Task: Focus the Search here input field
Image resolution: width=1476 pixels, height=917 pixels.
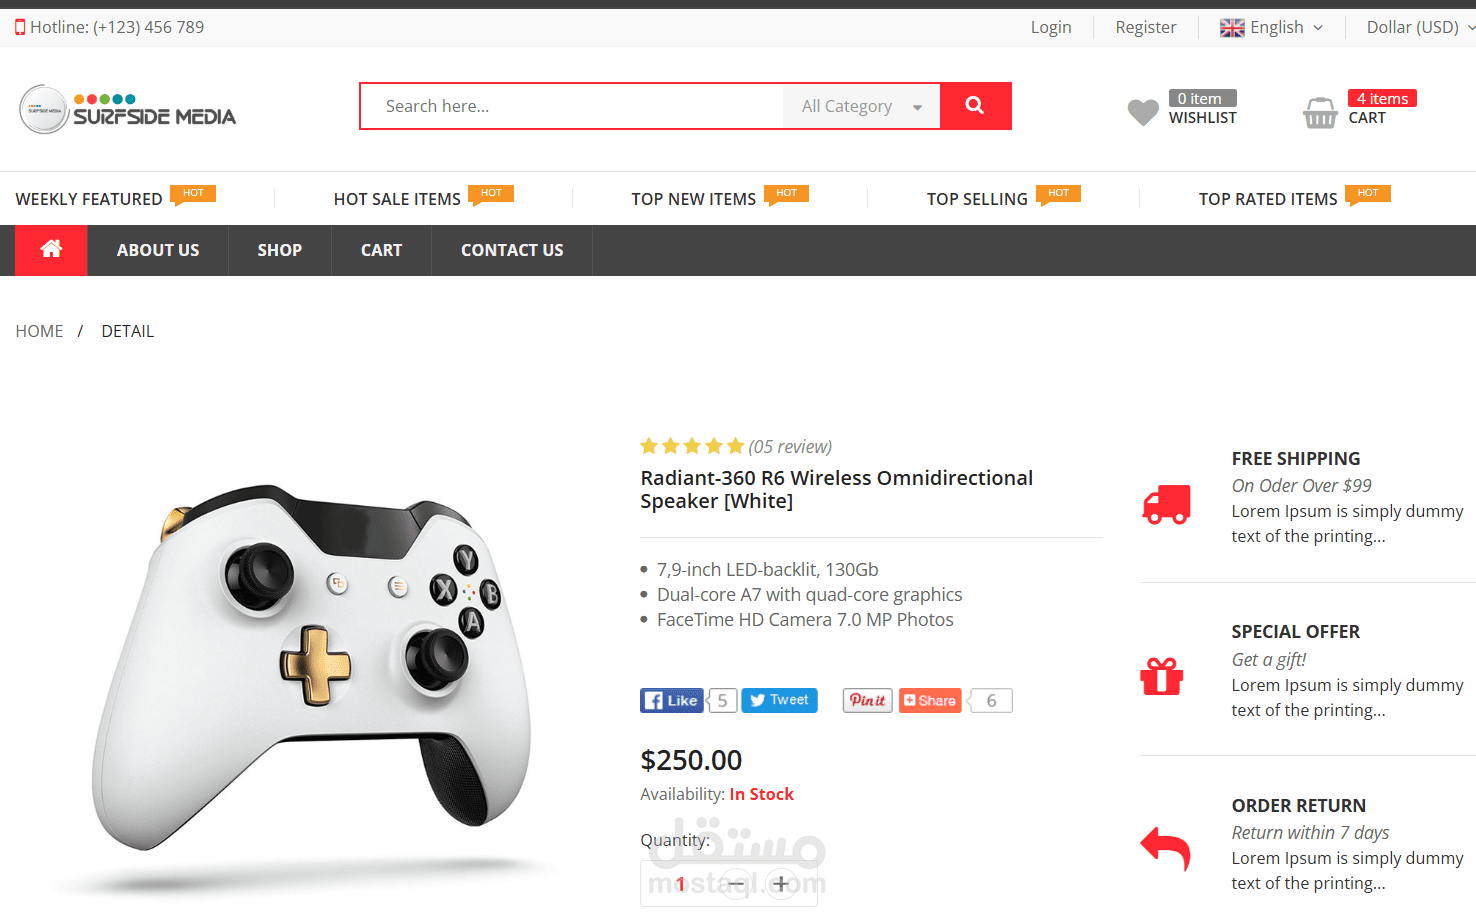Action: click(572, 106)
